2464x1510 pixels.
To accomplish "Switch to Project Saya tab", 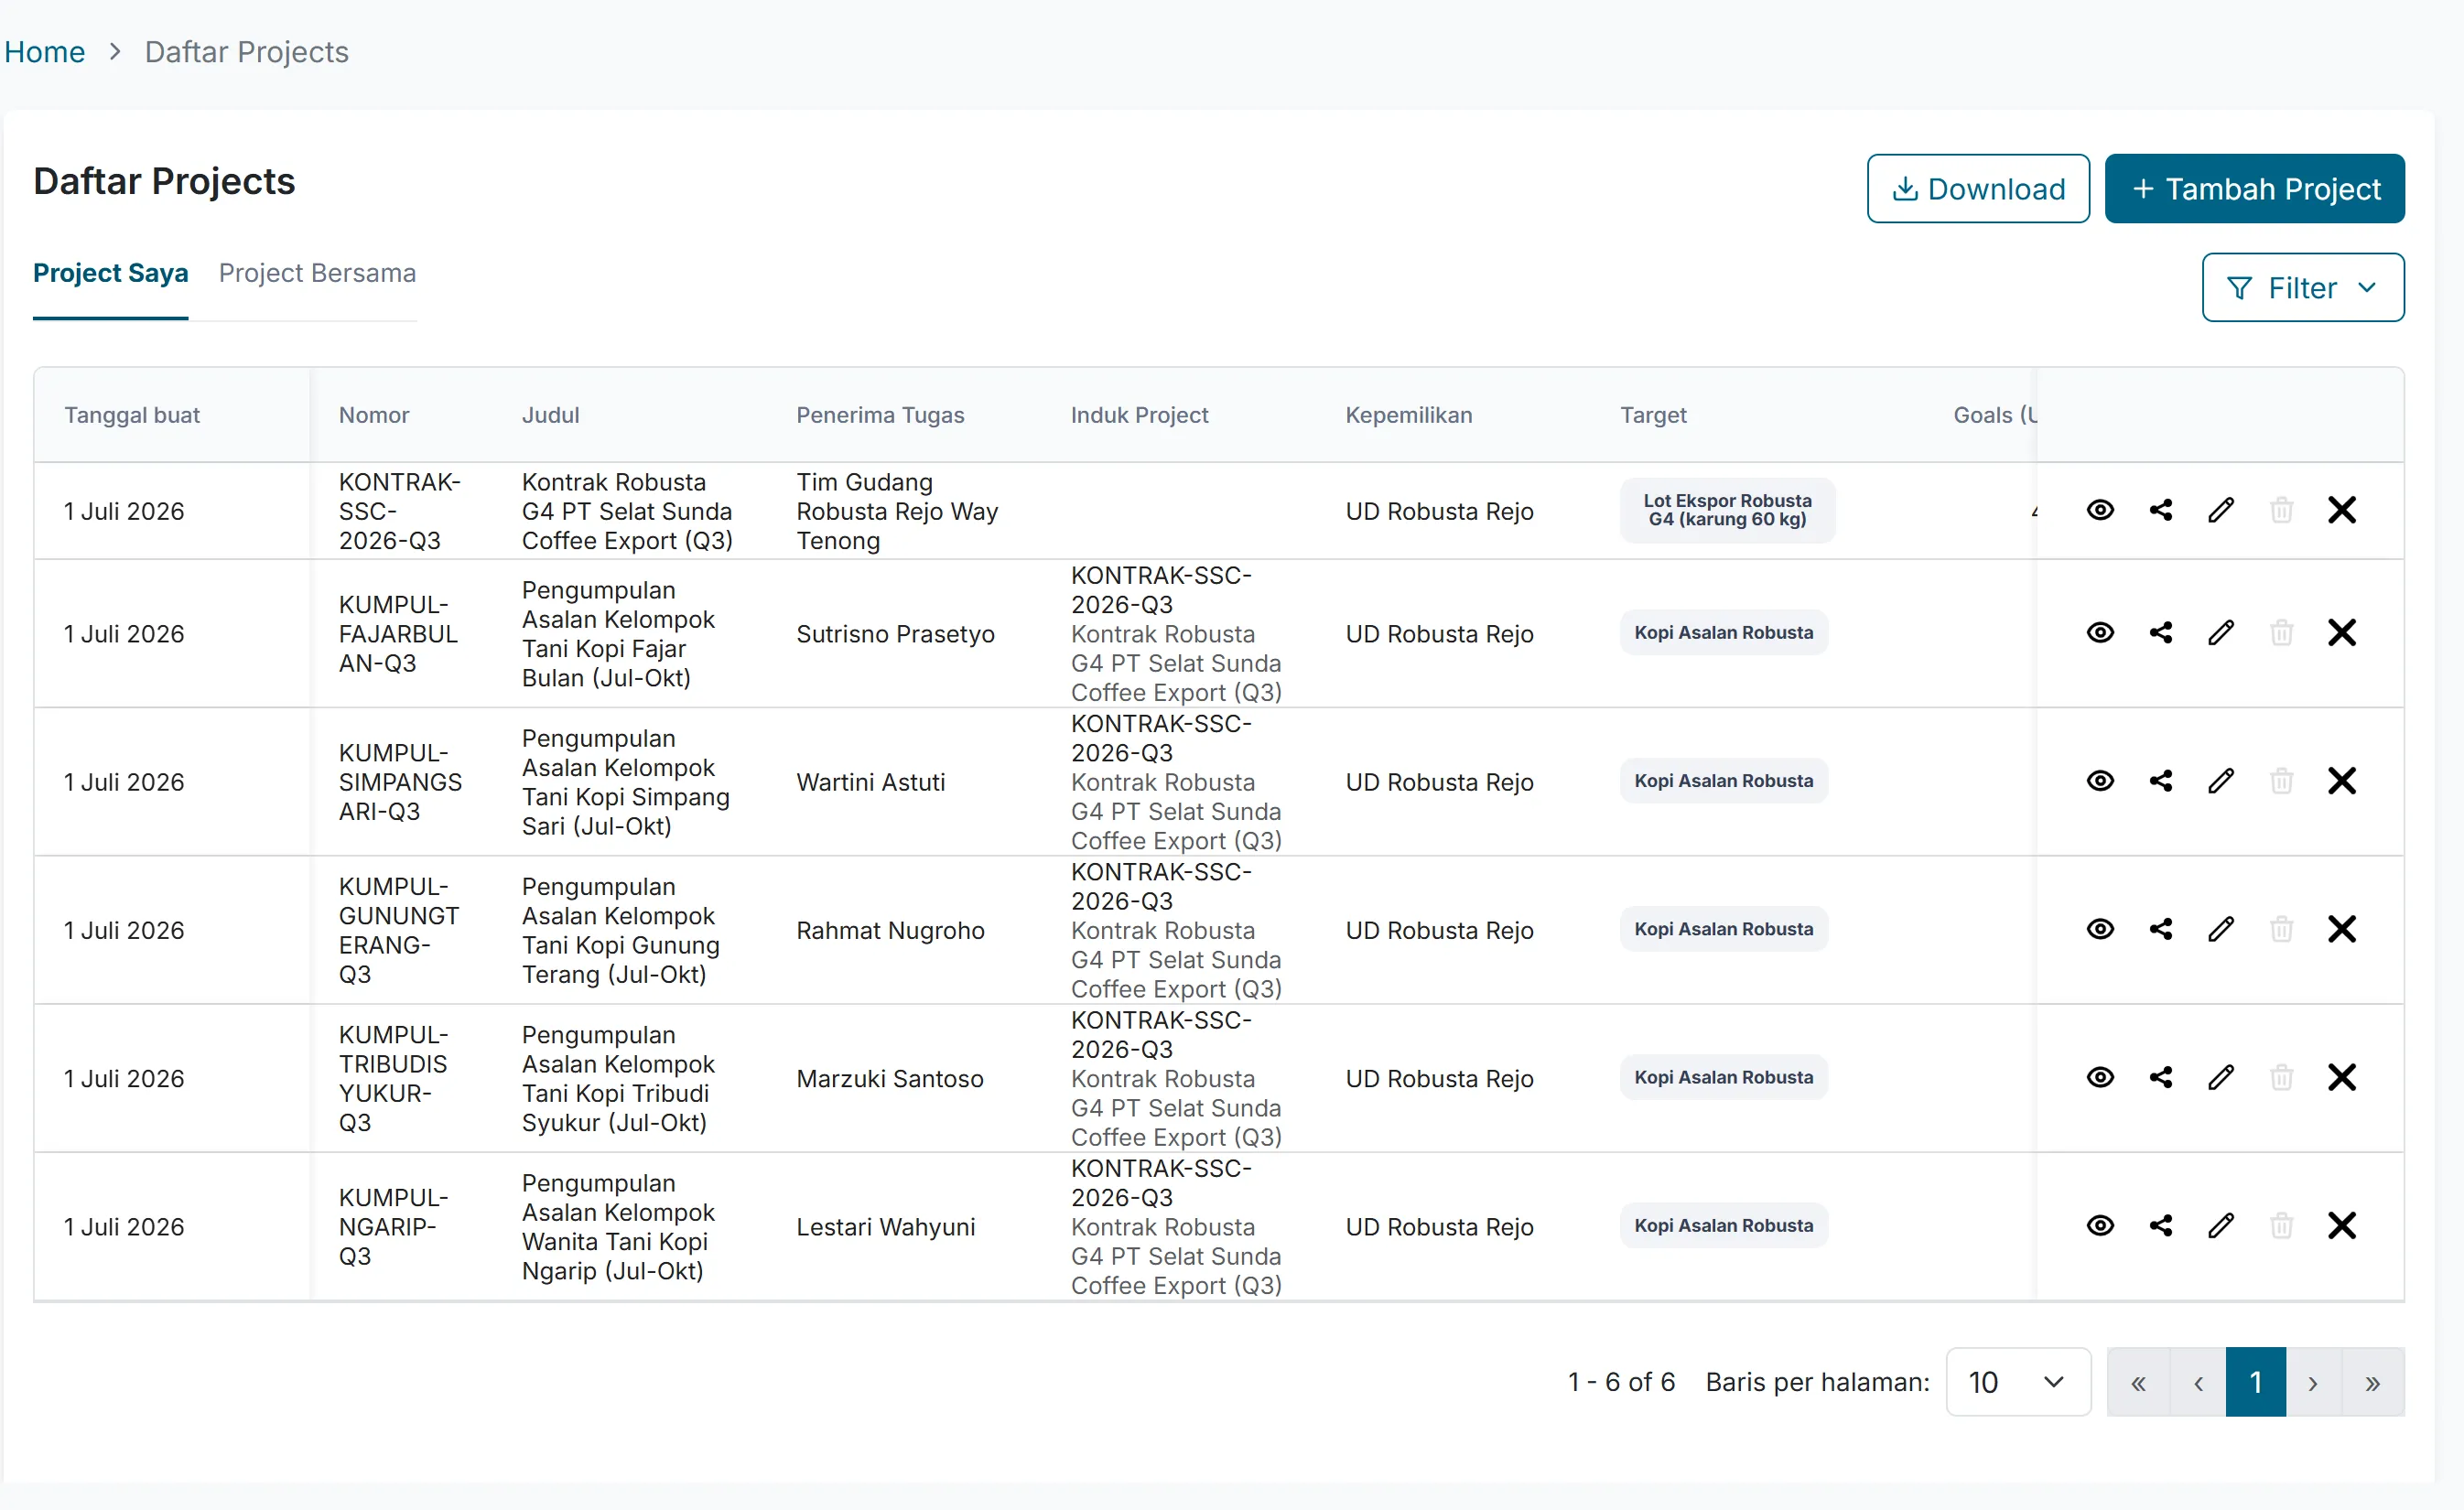I will tap(110, 273).
